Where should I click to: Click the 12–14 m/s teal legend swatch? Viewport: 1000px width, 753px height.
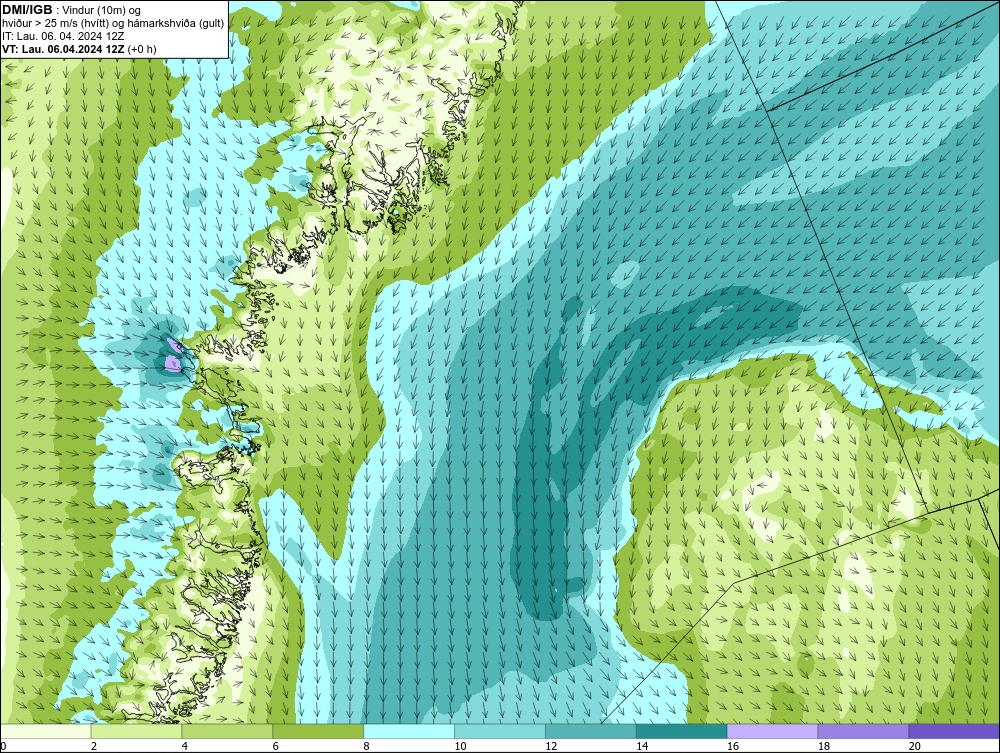591,731
